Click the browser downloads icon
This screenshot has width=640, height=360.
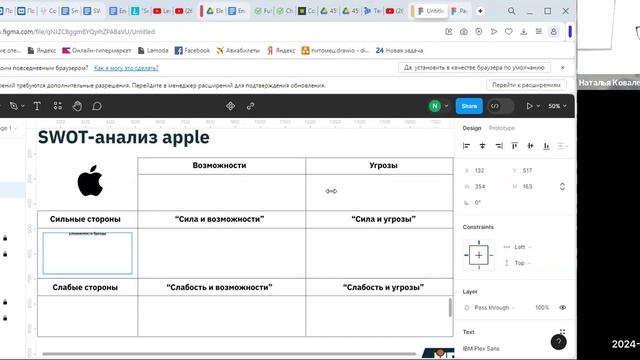(x=524, y=31)
